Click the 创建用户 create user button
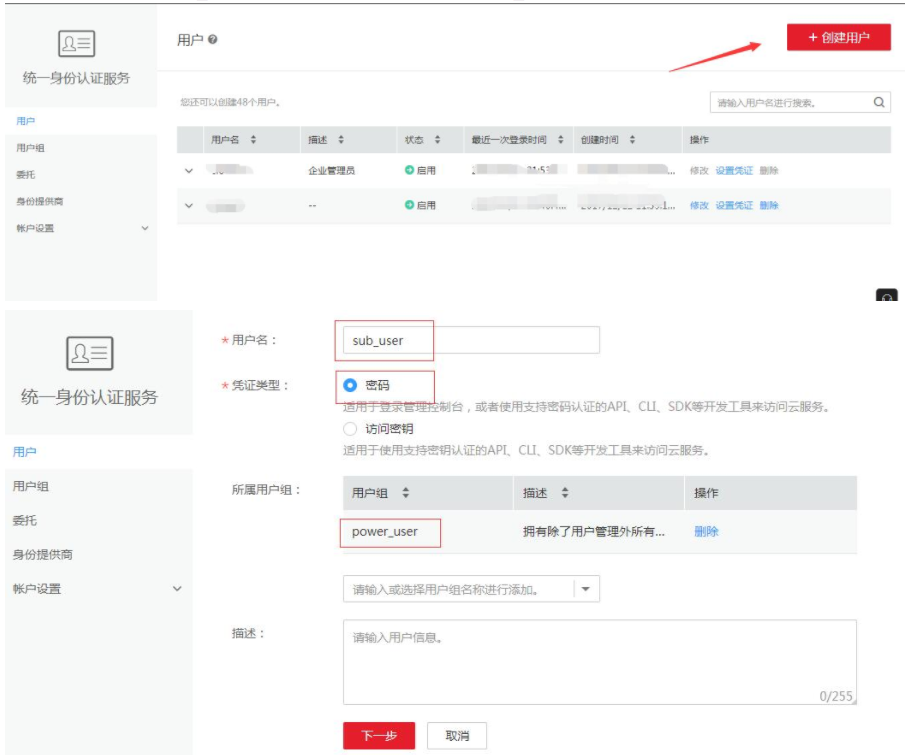 click(x=838, y=38)
